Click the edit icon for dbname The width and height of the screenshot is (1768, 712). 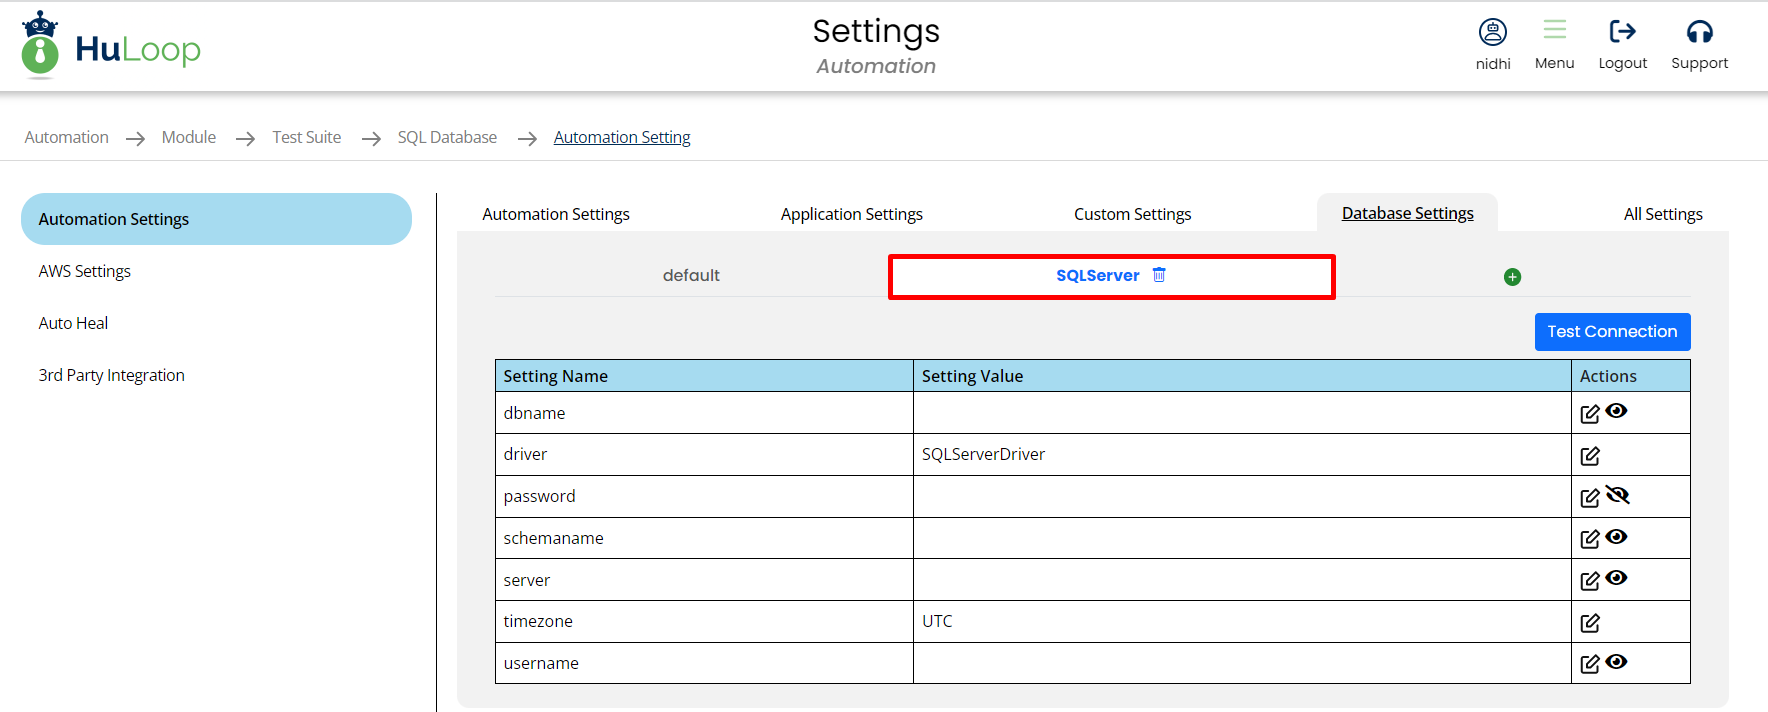pos(1589,414)
